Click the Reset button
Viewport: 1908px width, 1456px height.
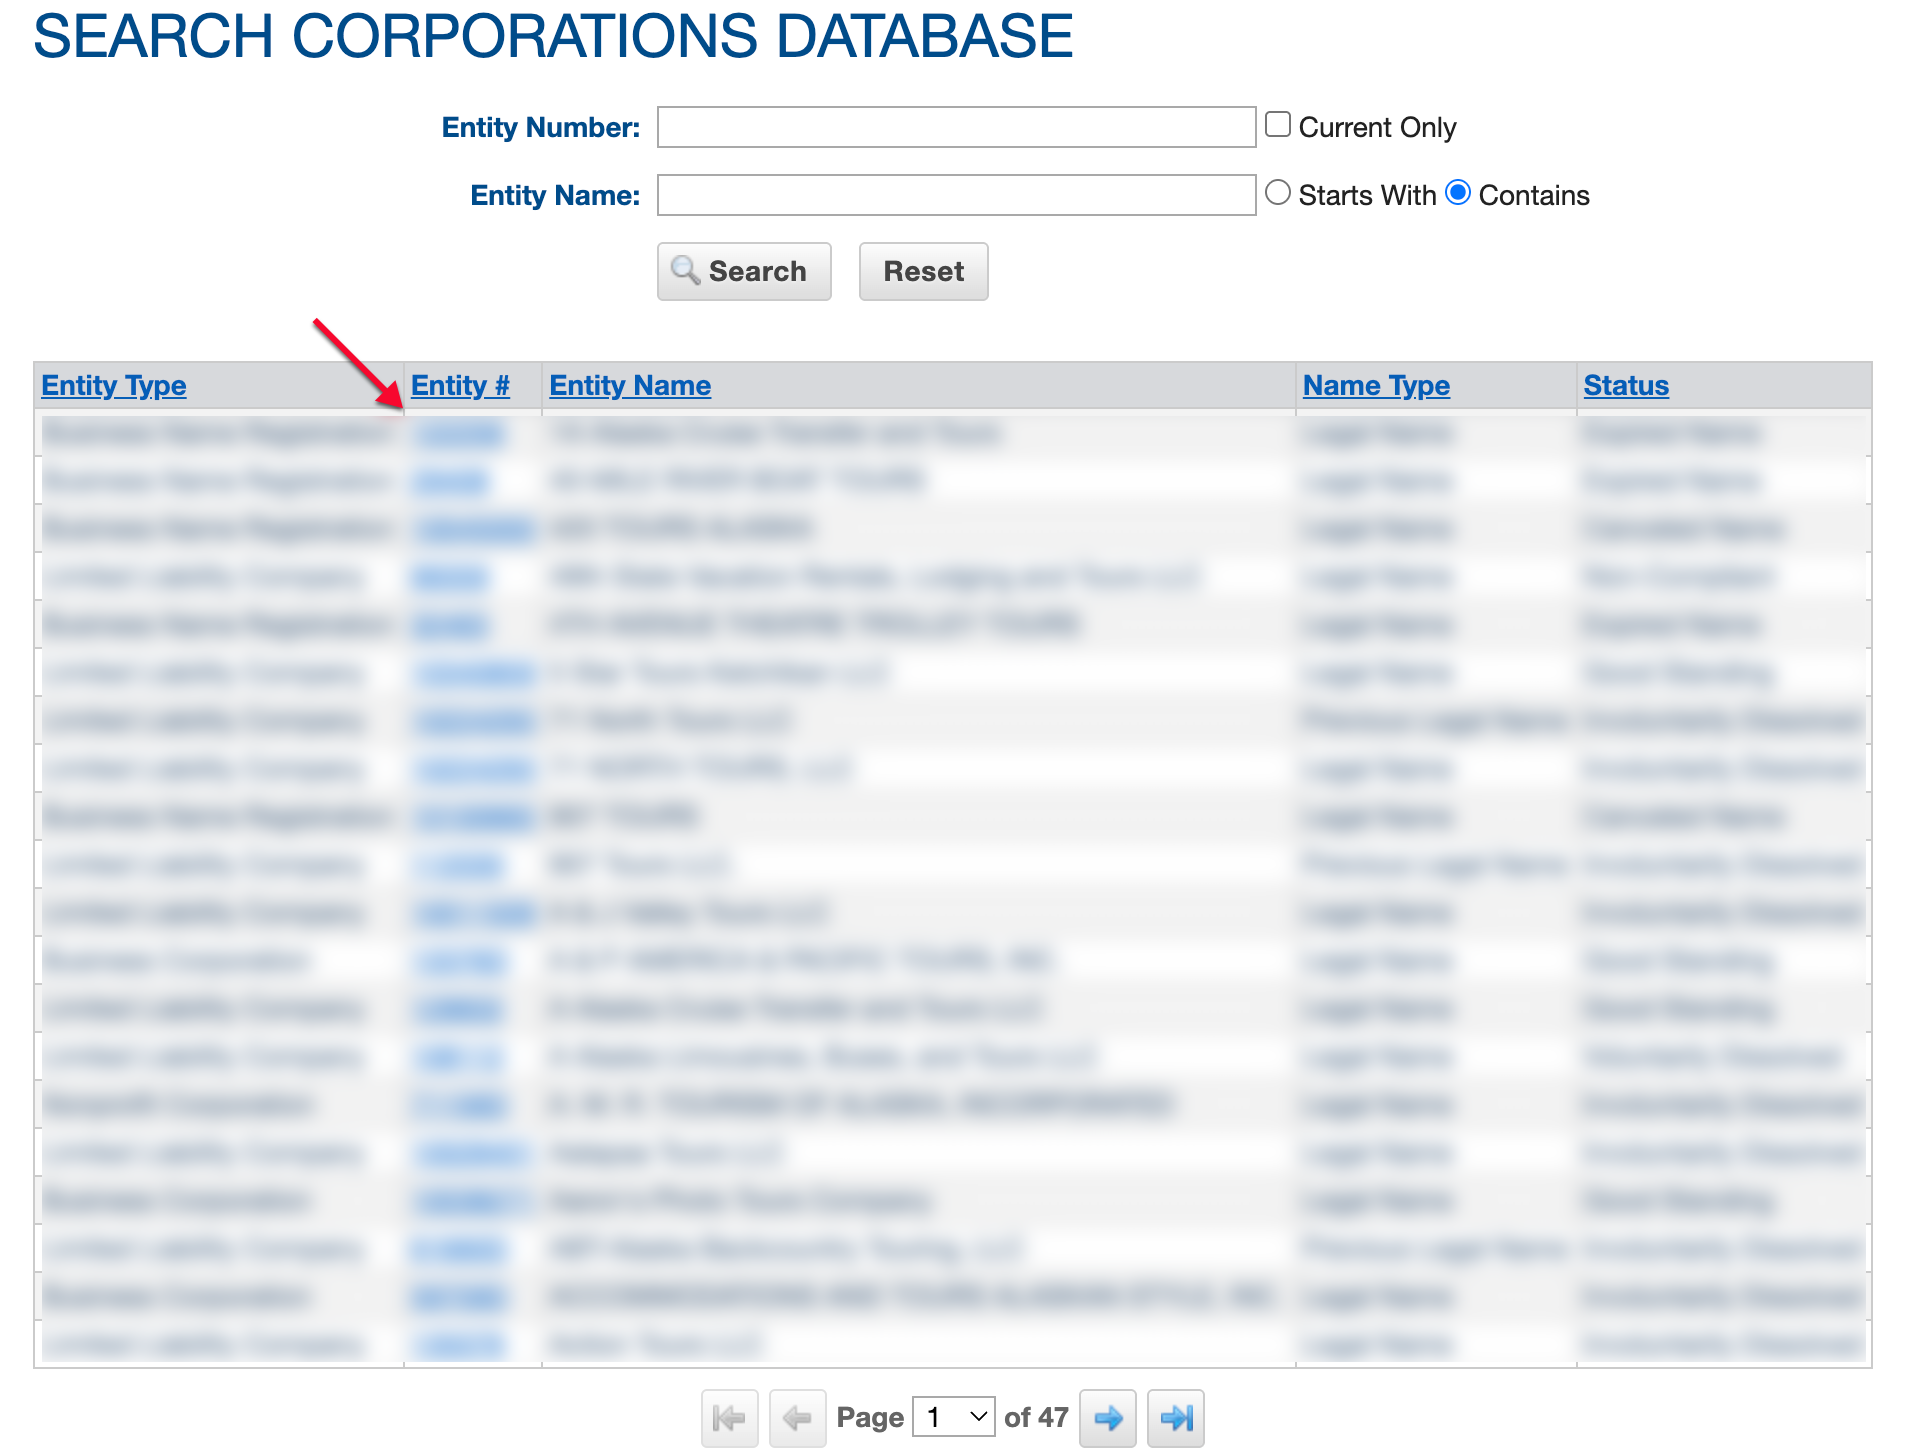click(923, 271)
